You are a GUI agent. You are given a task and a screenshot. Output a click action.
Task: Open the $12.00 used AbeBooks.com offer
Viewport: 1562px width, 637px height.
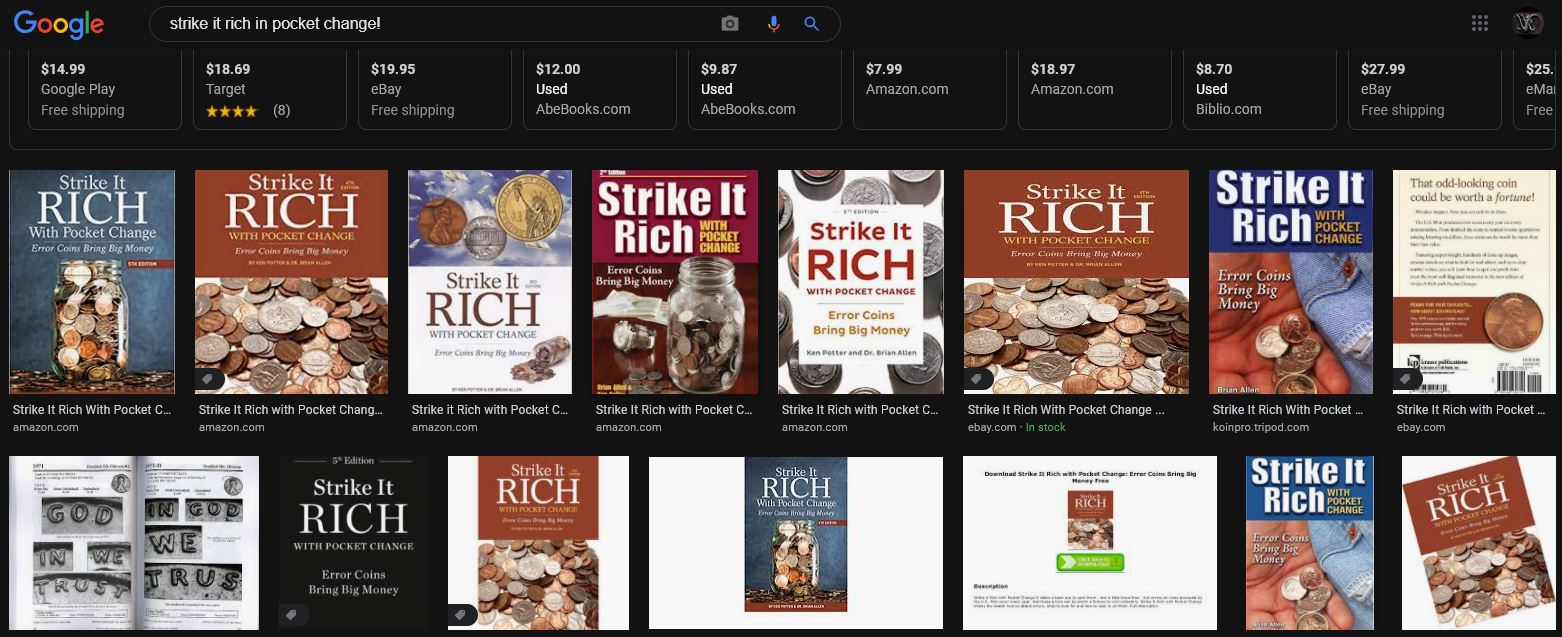(x=598, y=89)
